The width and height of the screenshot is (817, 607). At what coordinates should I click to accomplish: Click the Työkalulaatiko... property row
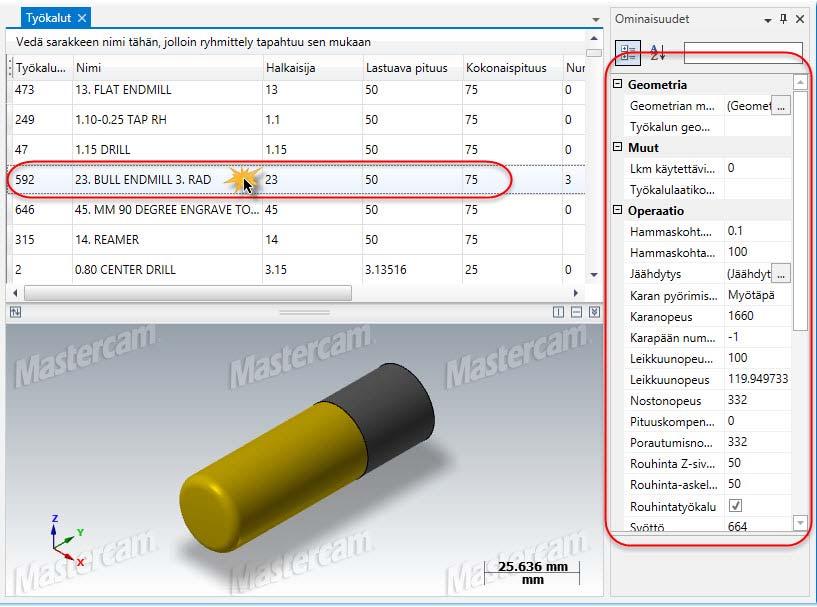[708, 189]
